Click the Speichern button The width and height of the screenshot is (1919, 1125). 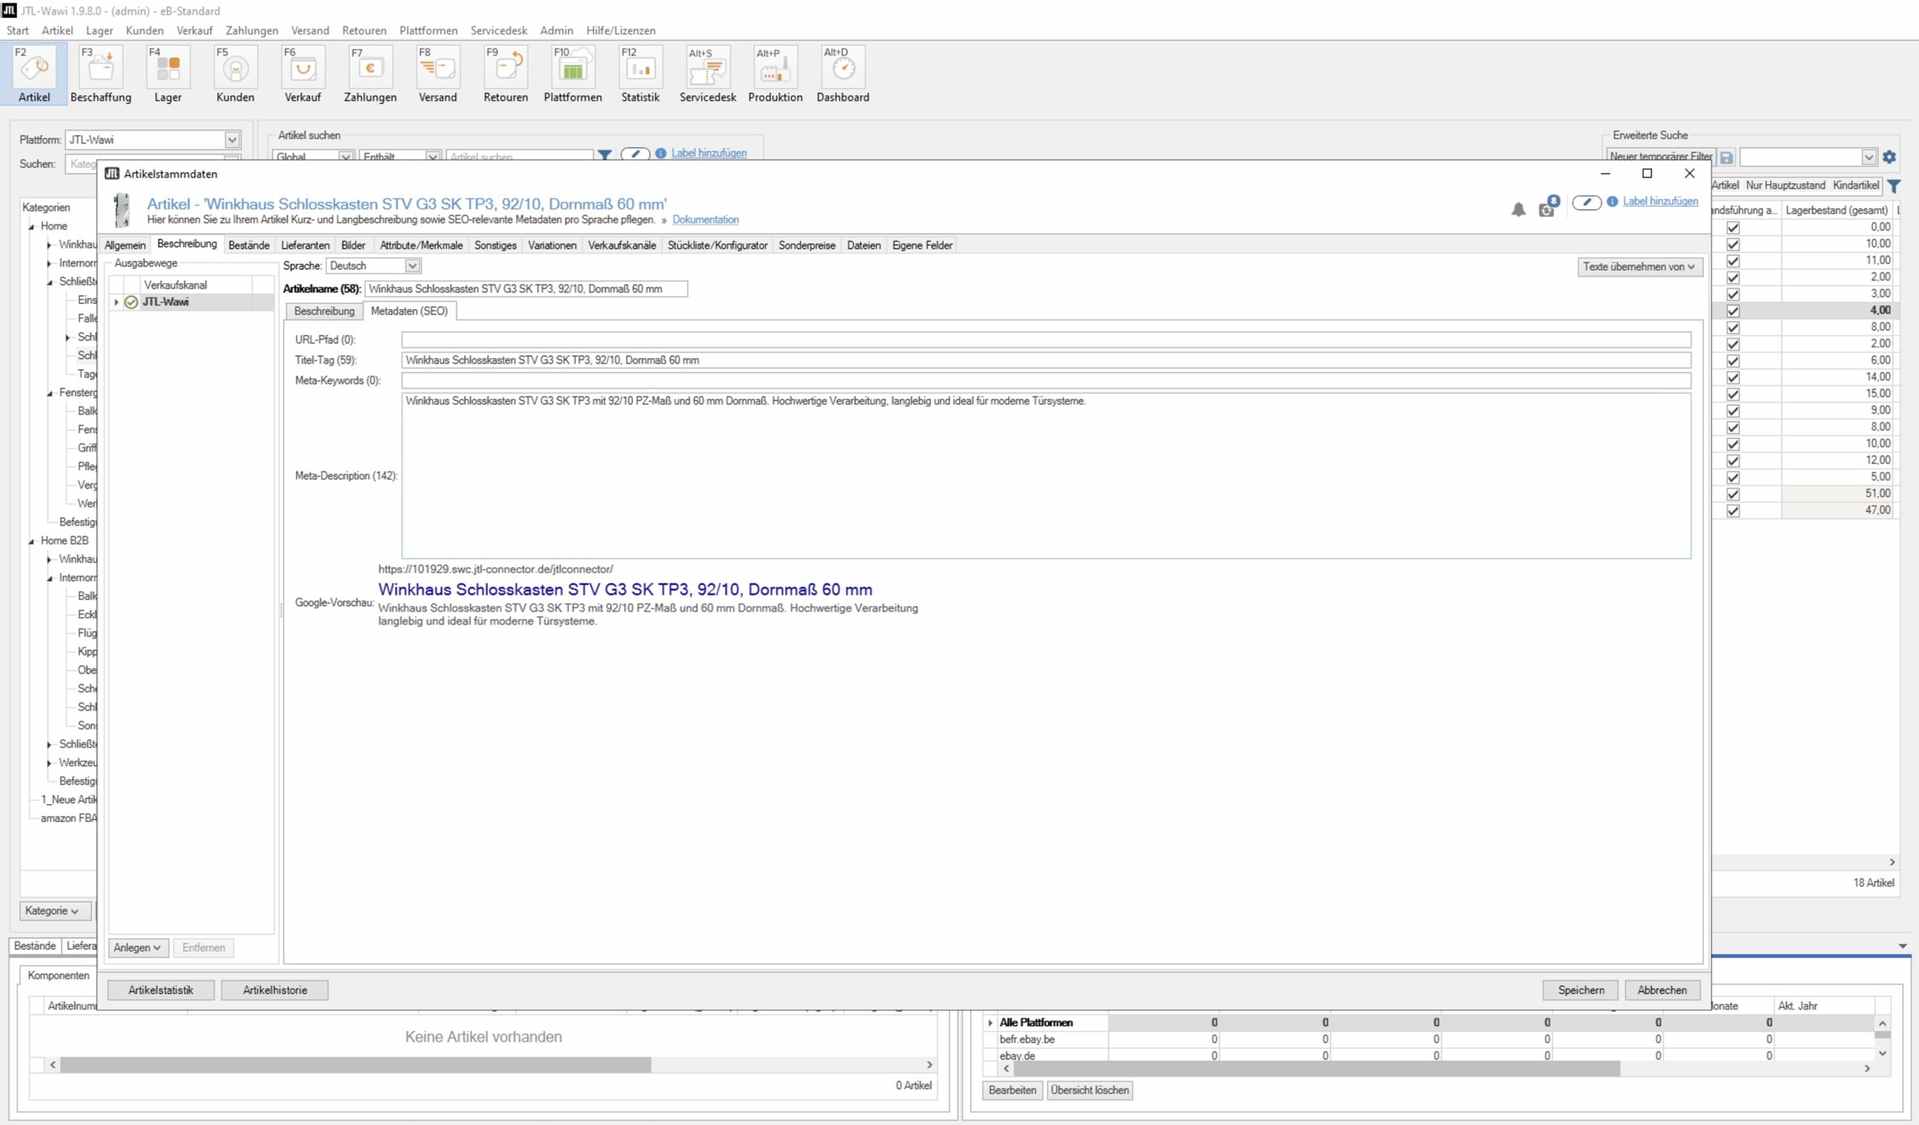click(1581, 990)
